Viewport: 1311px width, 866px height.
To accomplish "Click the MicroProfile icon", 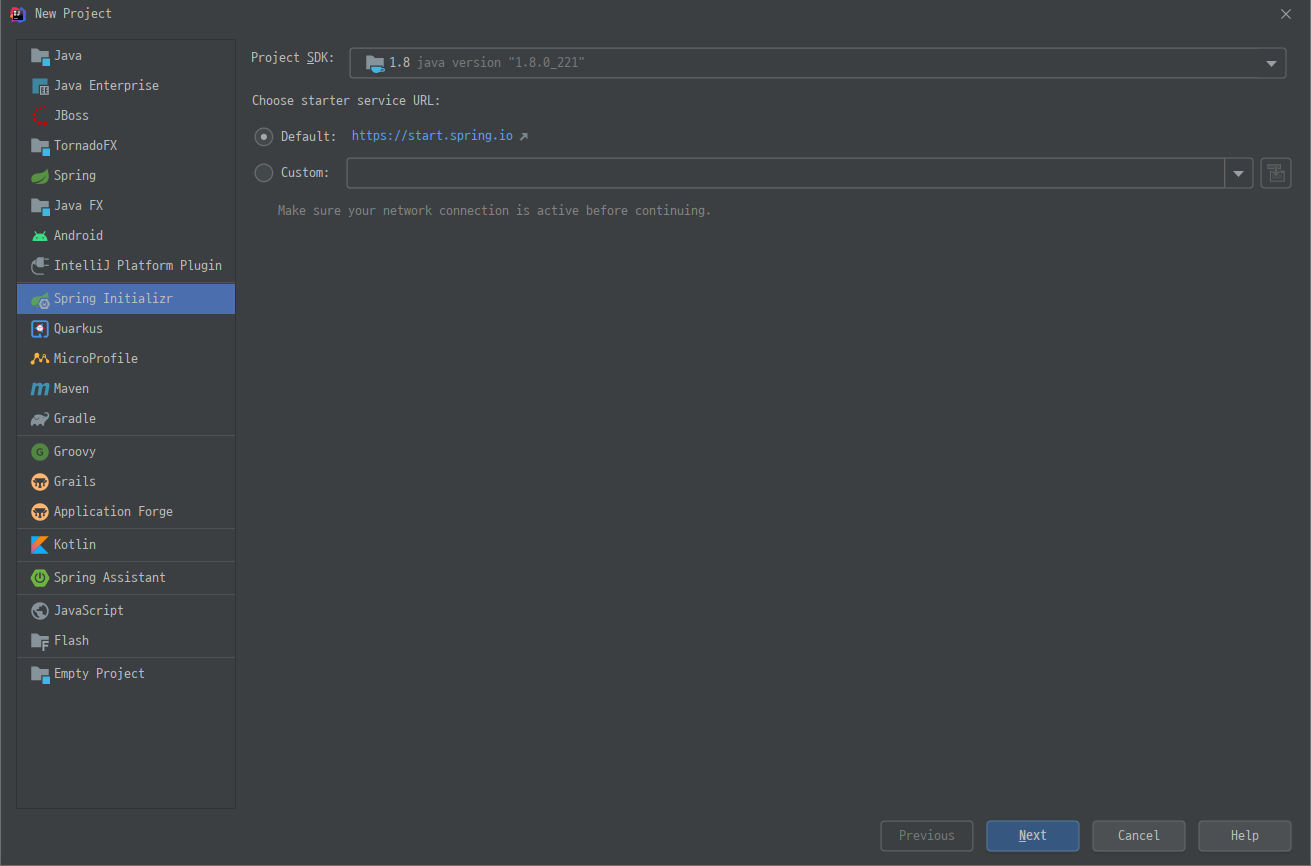I will pyautogui.click(x=40, y=359).
